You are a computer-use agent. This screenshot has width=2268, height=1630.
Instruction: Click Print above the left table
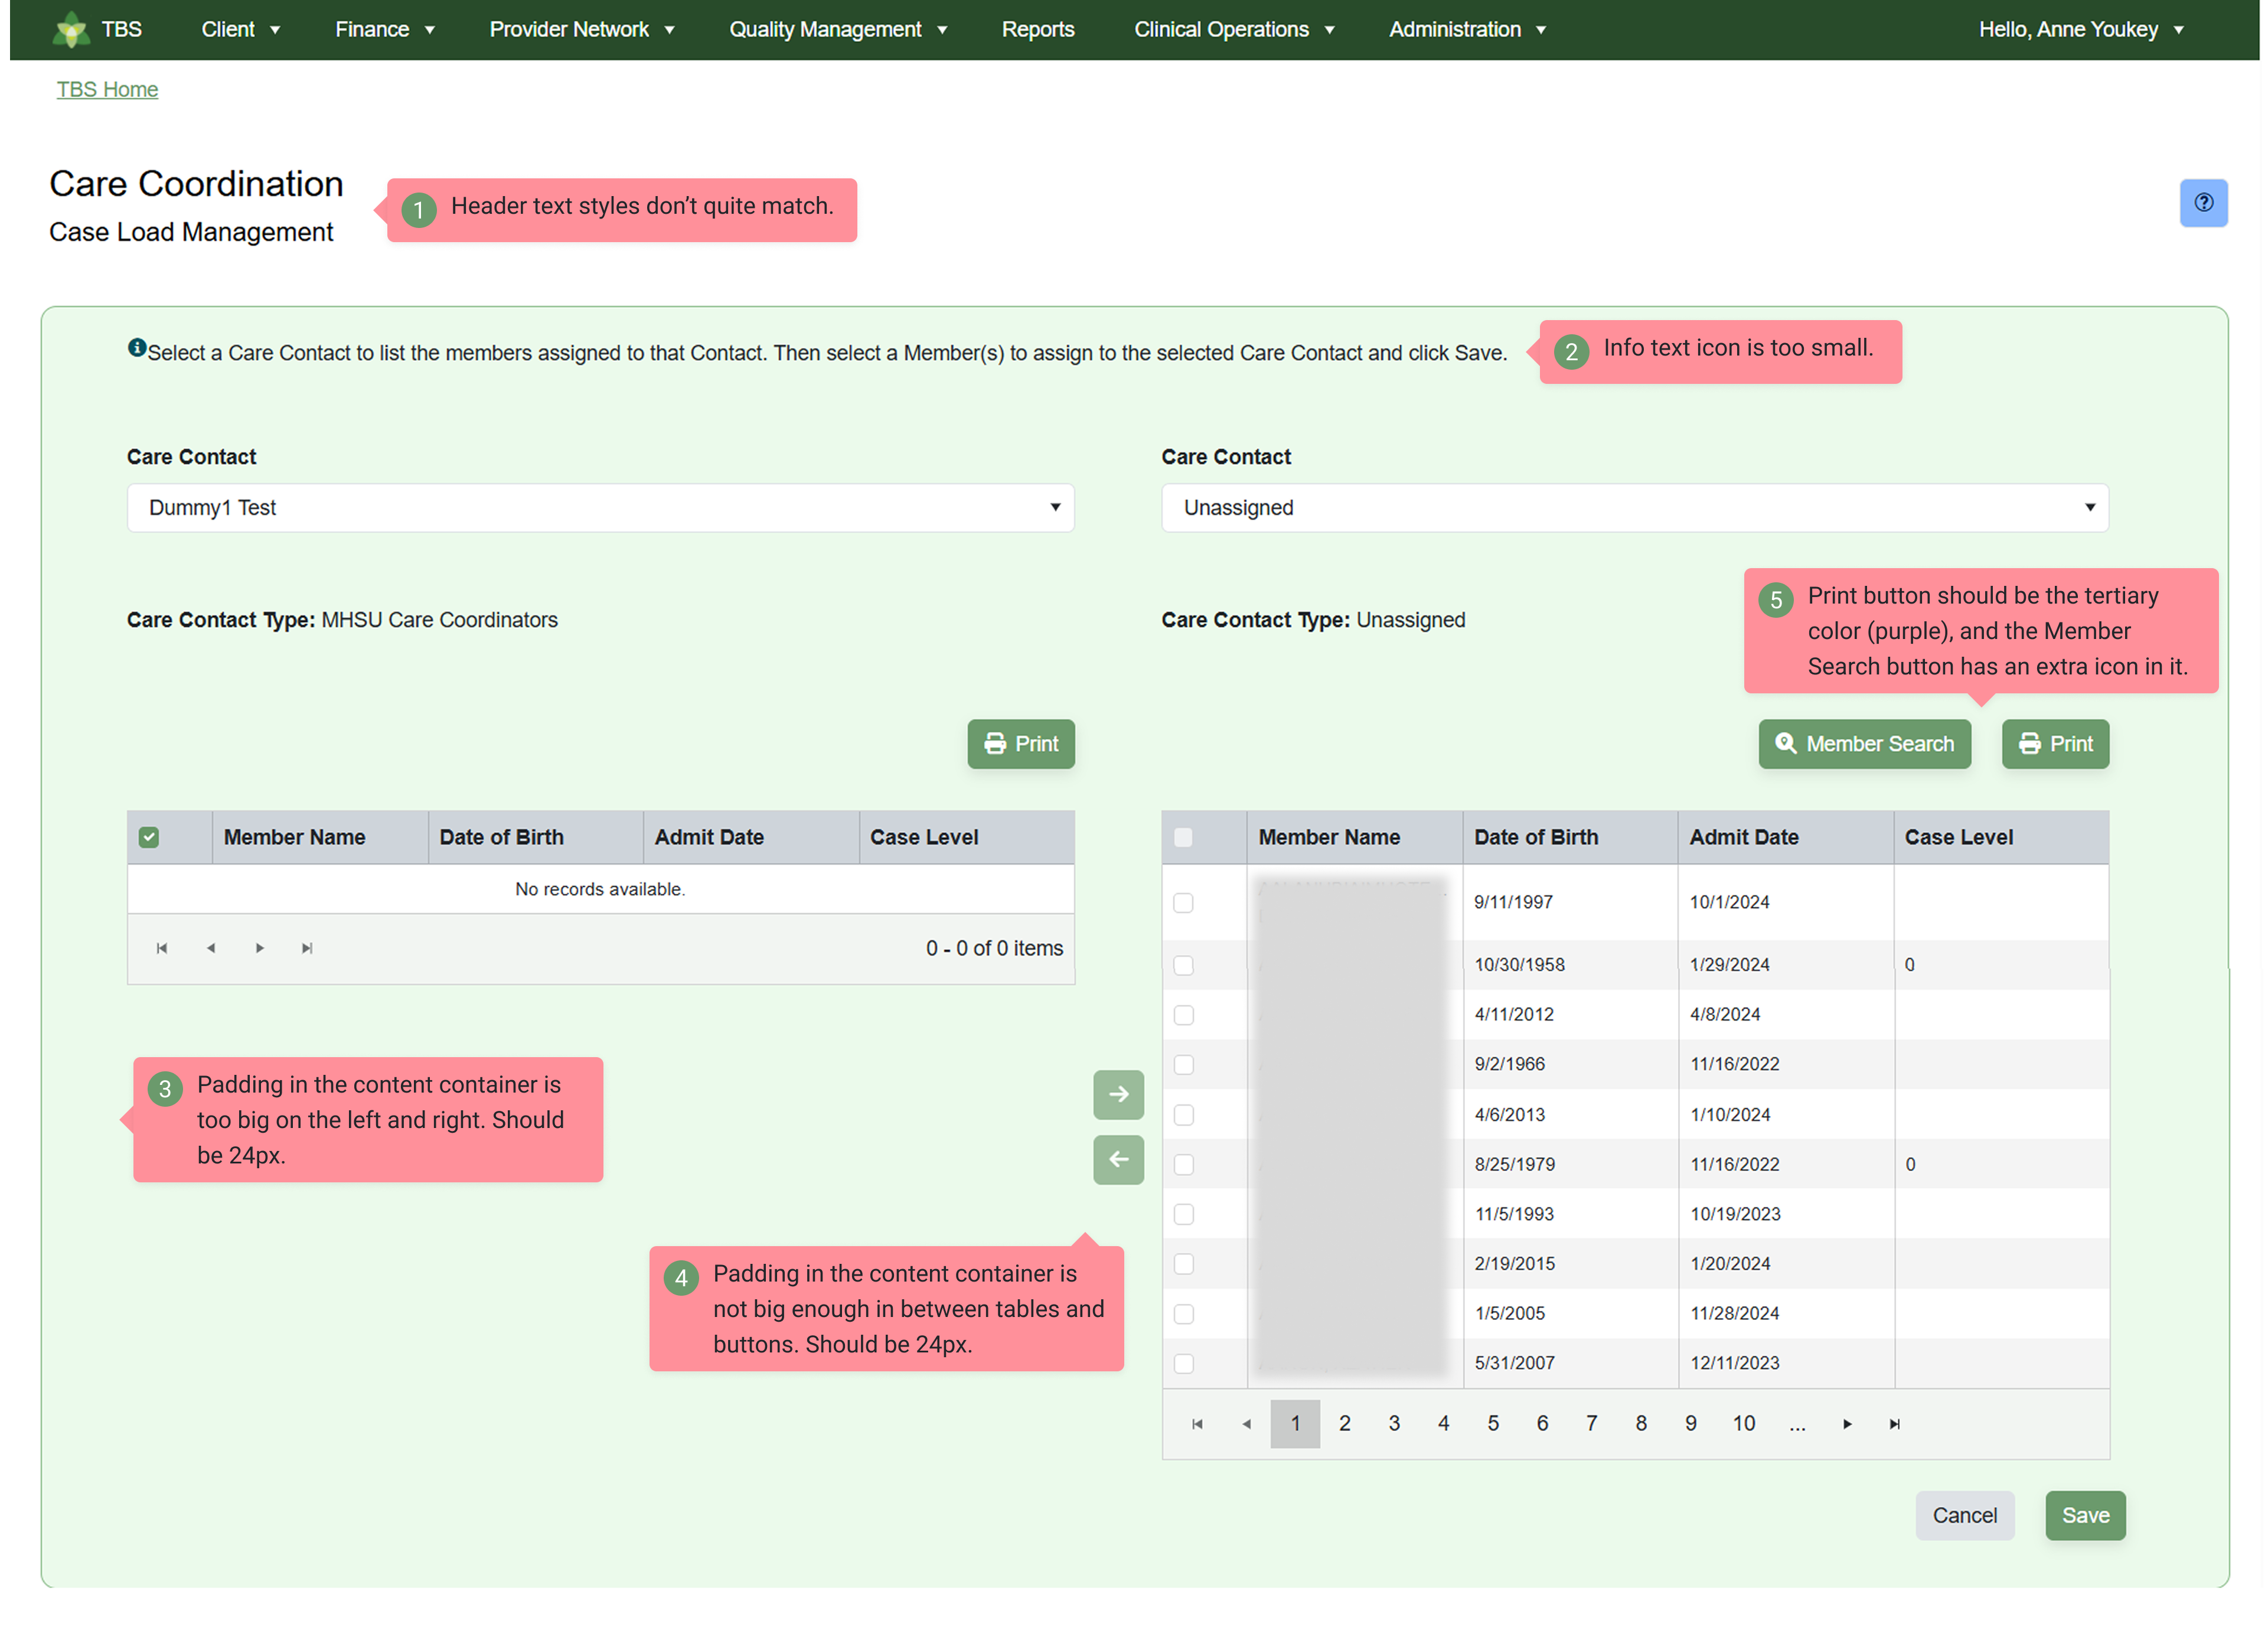coord(1021,744)
